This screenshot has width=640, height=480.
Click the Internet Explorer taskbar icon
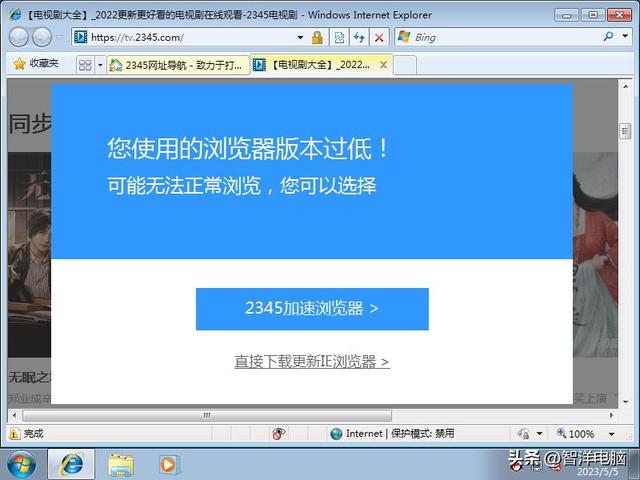pos(71,464)
